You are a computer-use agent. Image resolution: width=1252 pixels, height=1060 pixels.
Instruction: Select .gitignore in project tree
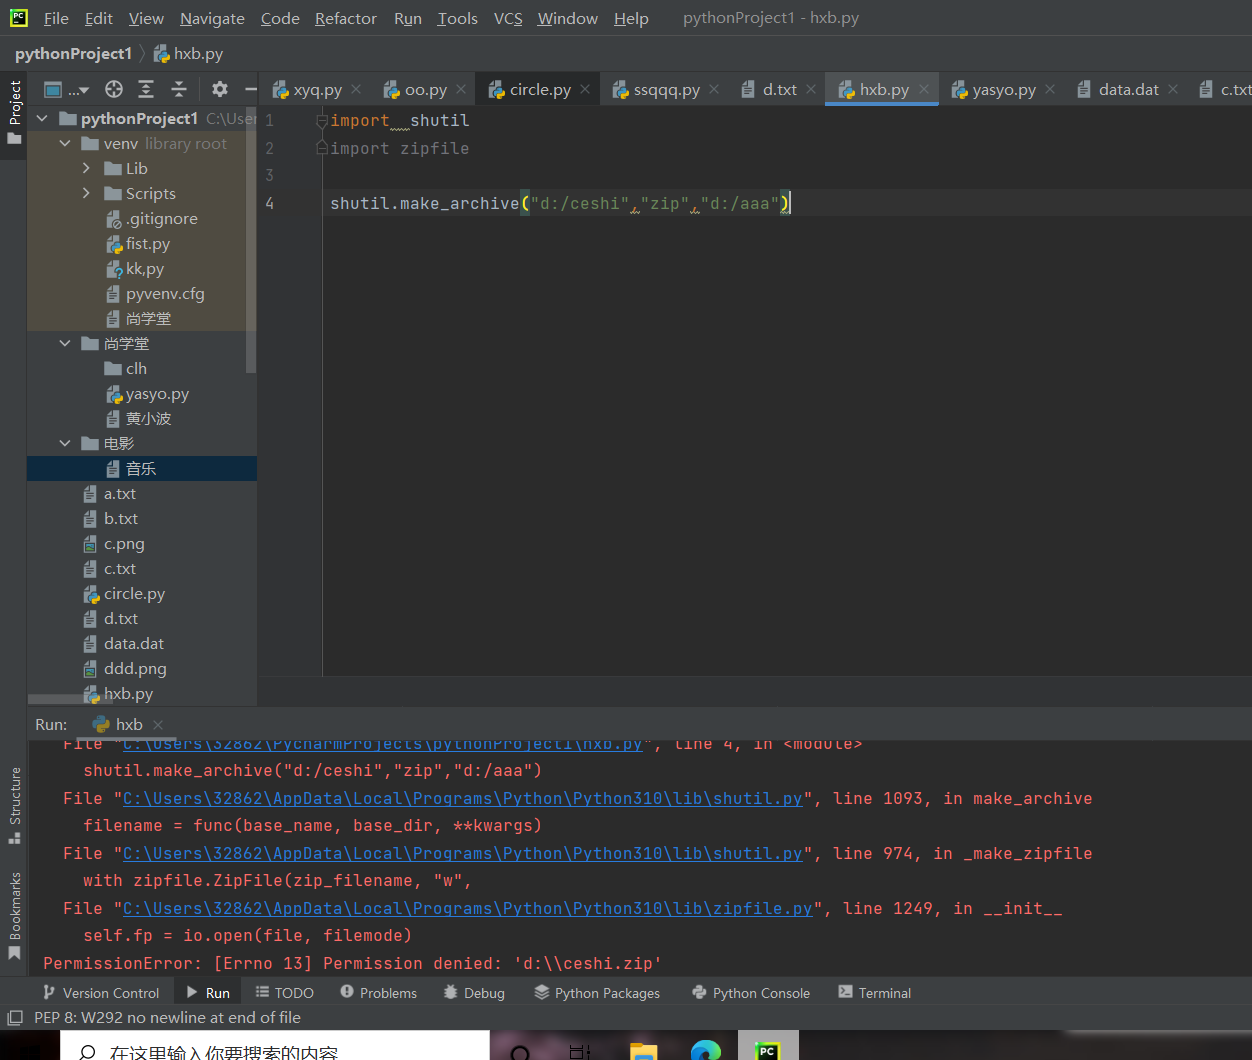pyautogui.click(x=152, y=218)
